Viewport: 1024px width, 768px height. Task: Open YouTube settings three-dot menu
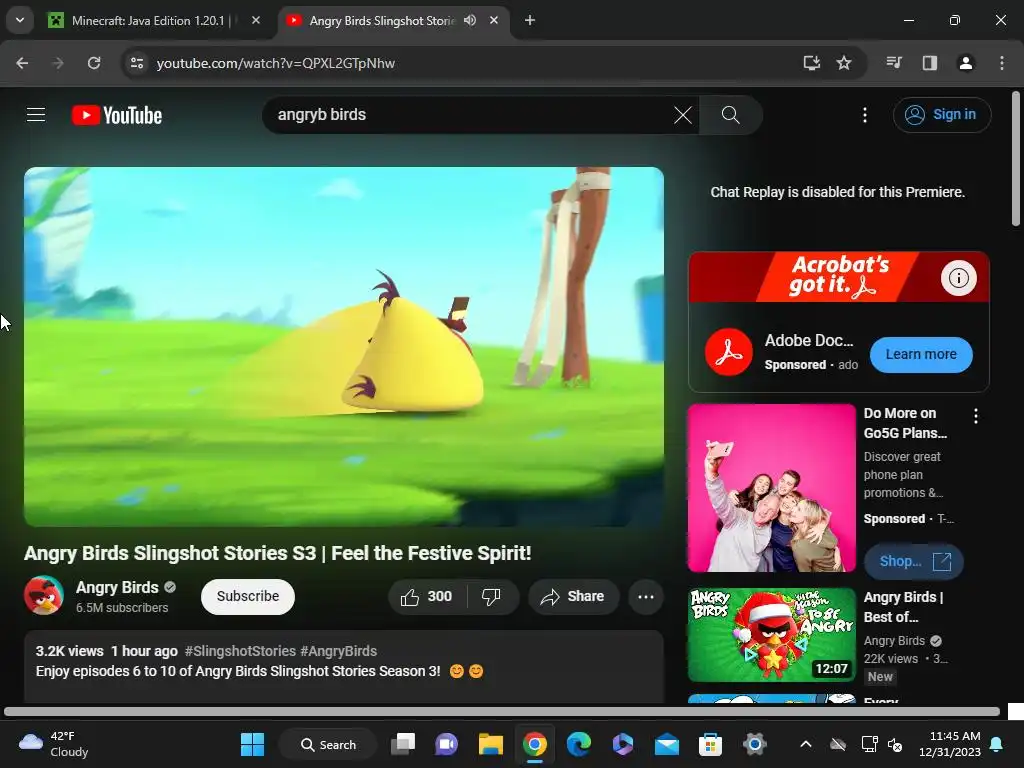(865, 115)
